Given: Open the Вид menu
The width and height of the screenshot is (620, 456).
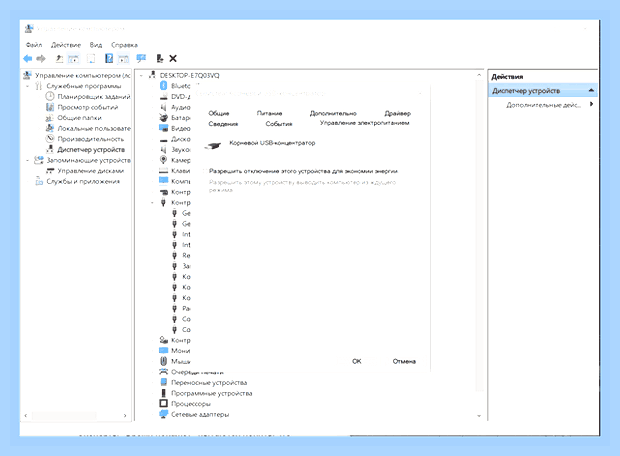Looking at the screenshot, I should pyautogui.click(x=96, y=45).
